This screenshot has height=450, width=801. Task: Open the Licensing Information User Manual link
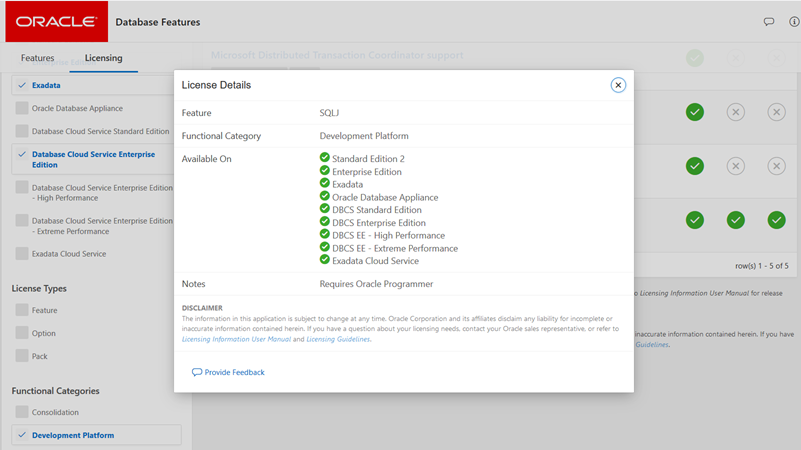click(x=237, y=340)
